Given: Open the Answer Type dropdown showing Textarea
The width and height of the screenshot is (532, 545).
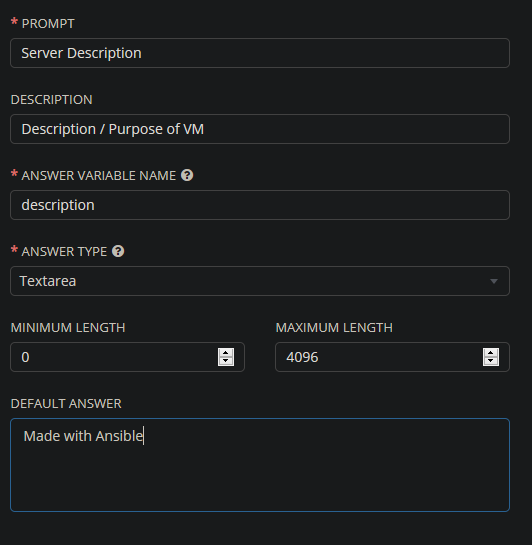Looking at the screenshot, I should (260, 281).
